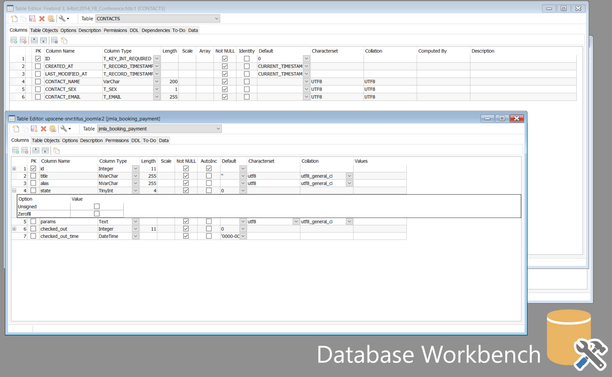Click Characterset header in CONTACTS grid
The image size is (612, 377).
point(325,51)
